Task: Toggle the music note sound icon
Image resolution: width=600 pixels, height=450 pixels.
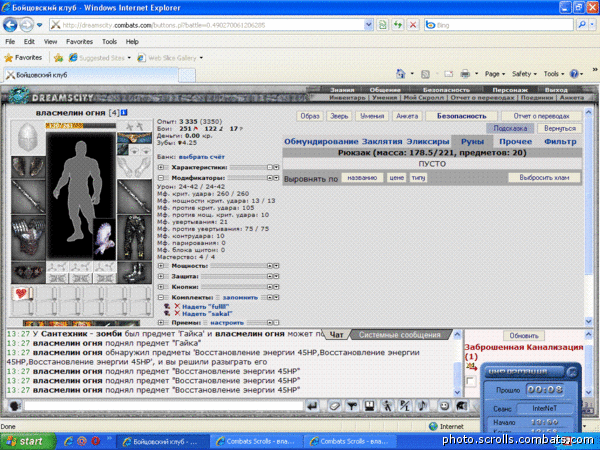Action: click(422, 406)
